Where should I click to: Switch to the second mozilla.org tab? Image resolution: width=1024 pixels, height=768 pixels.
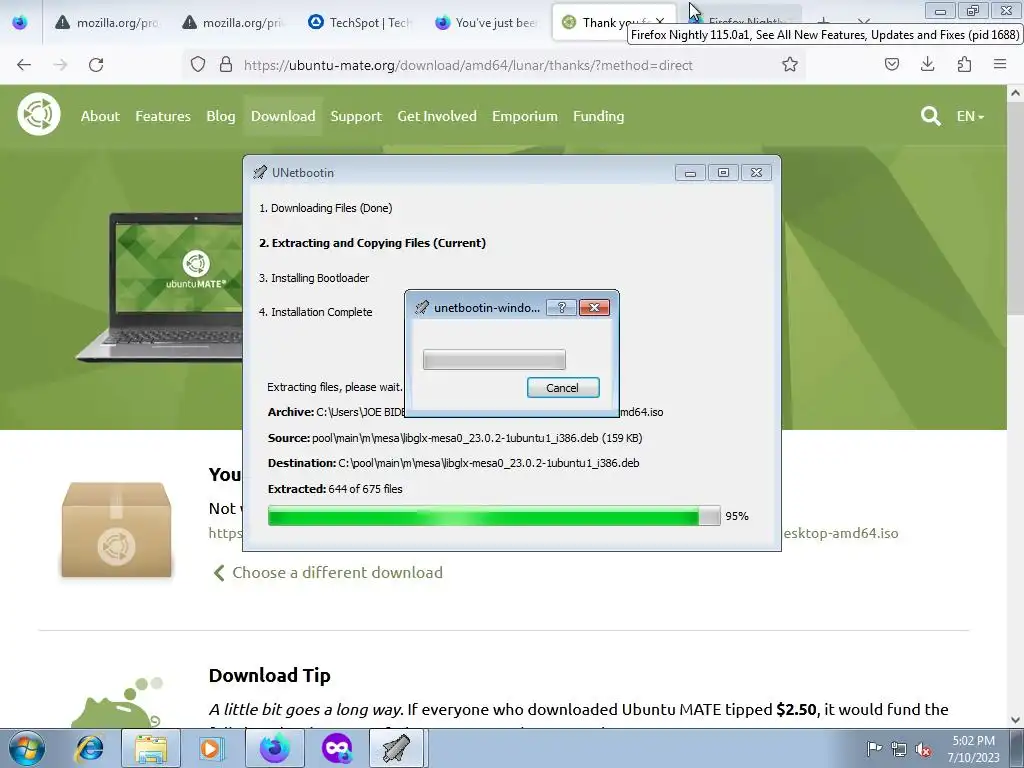click(x=233, y=22)
